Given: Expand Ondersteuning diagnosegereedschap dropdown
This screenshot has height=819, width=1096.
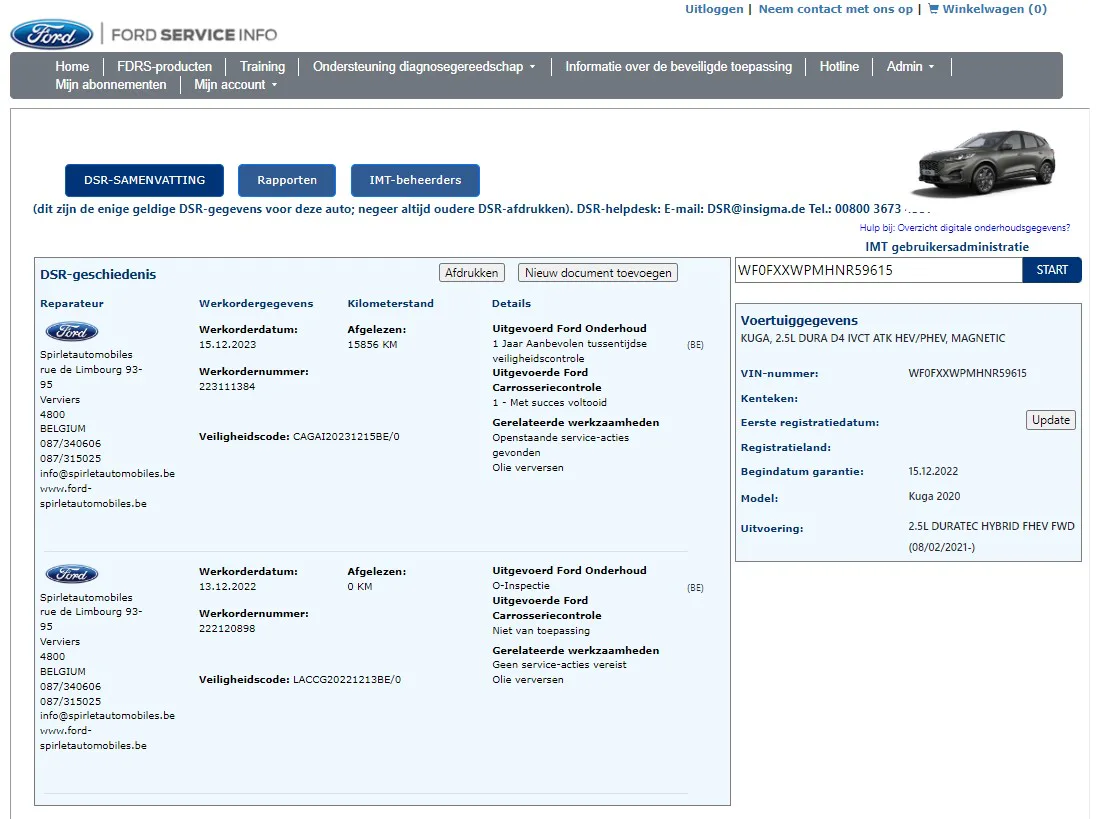Looking at the screenshot, I should coord(424,66).
